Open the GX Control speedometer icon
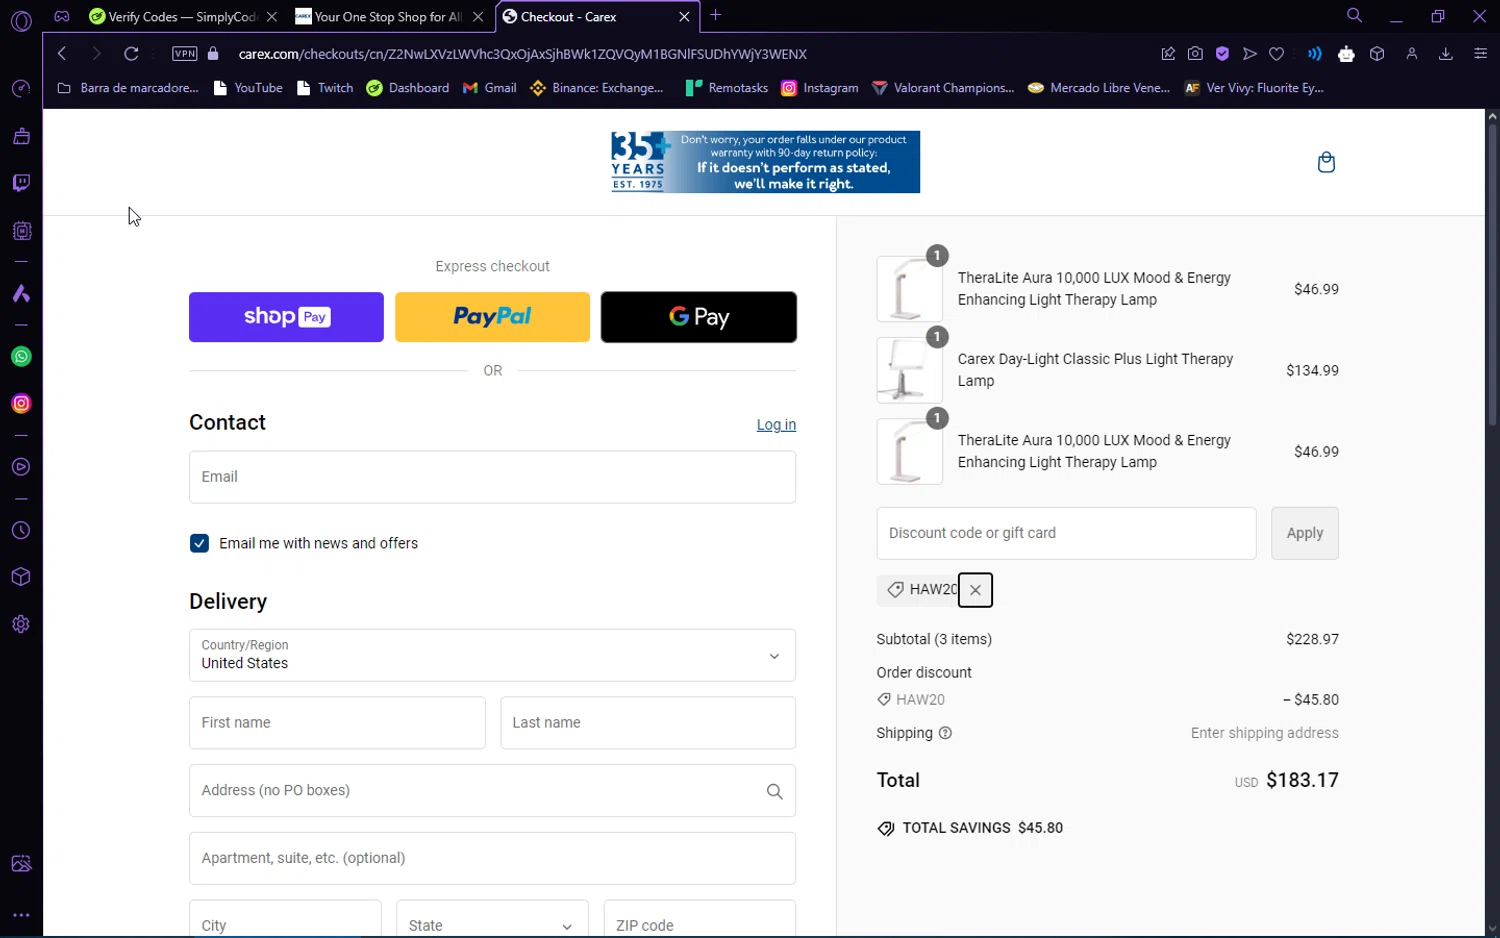Viewport: 1500px width, 938px height. tap(21, 89)
